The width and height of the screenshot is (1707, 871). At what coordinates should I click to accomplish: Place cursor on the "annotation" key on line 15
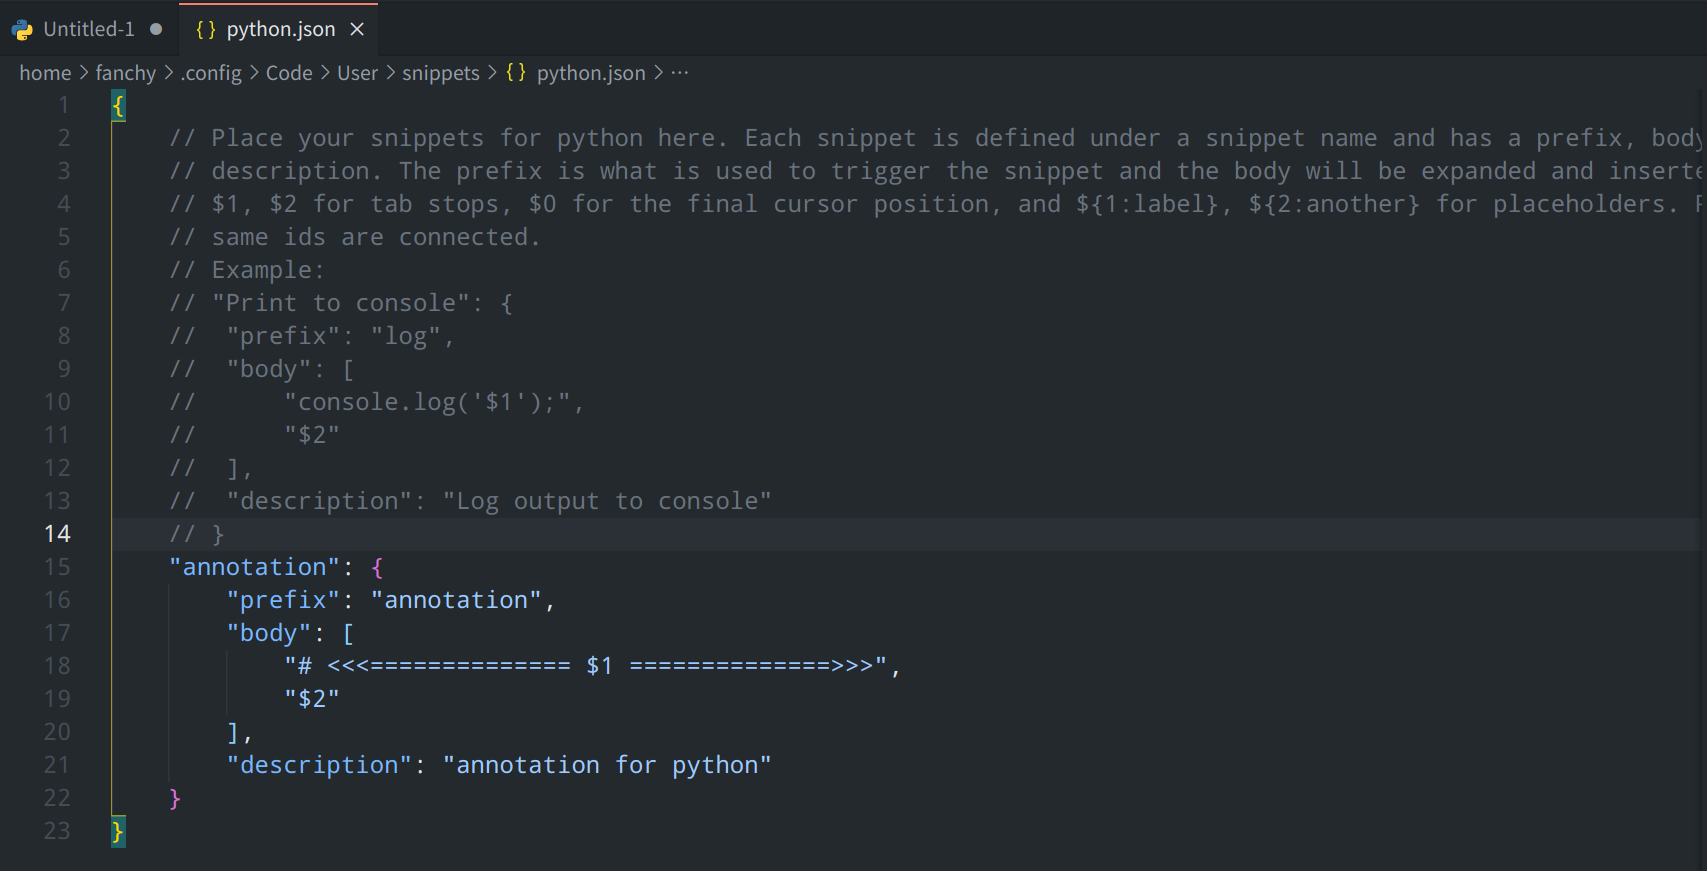click(x=255, y=567)
